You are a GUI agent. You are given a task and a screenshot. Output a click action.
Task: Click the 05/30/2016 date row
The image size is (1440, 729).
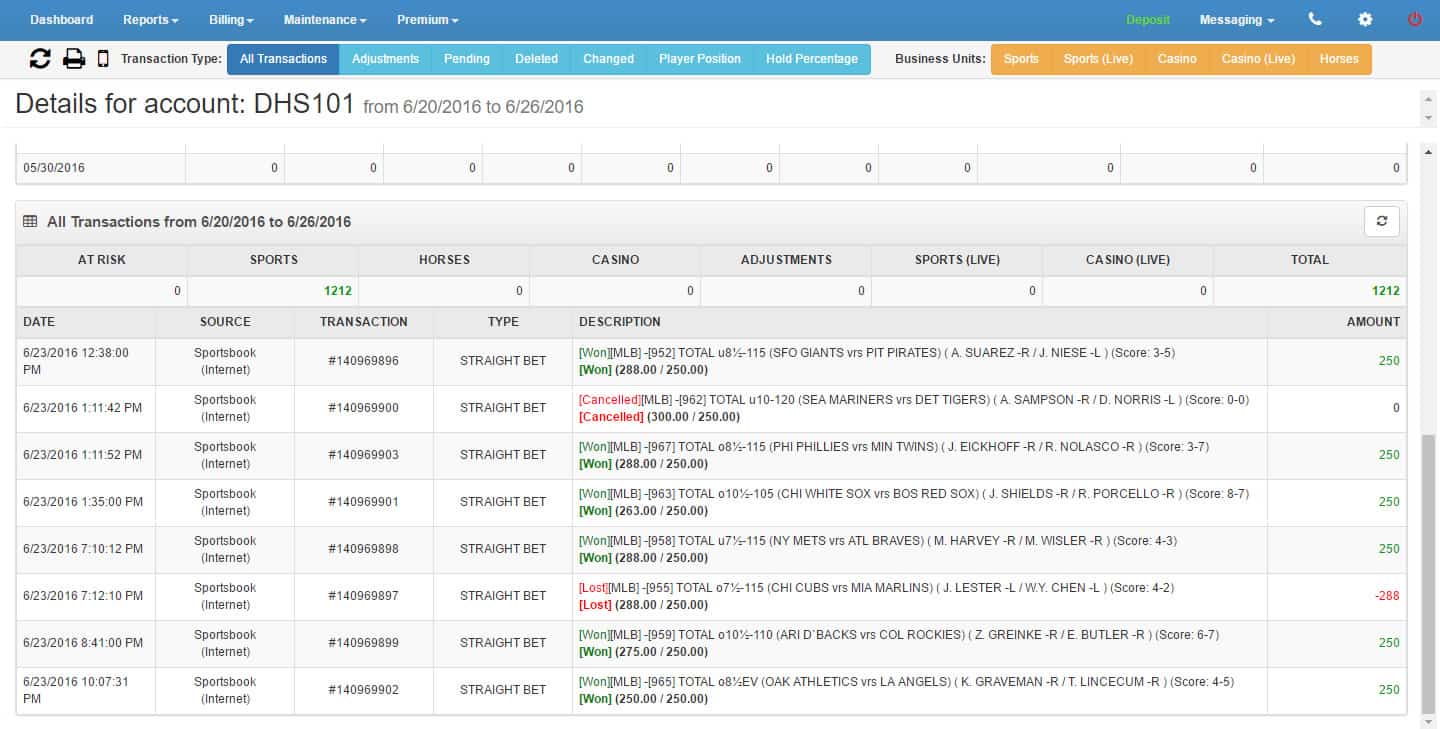click(x=711, y=168)
